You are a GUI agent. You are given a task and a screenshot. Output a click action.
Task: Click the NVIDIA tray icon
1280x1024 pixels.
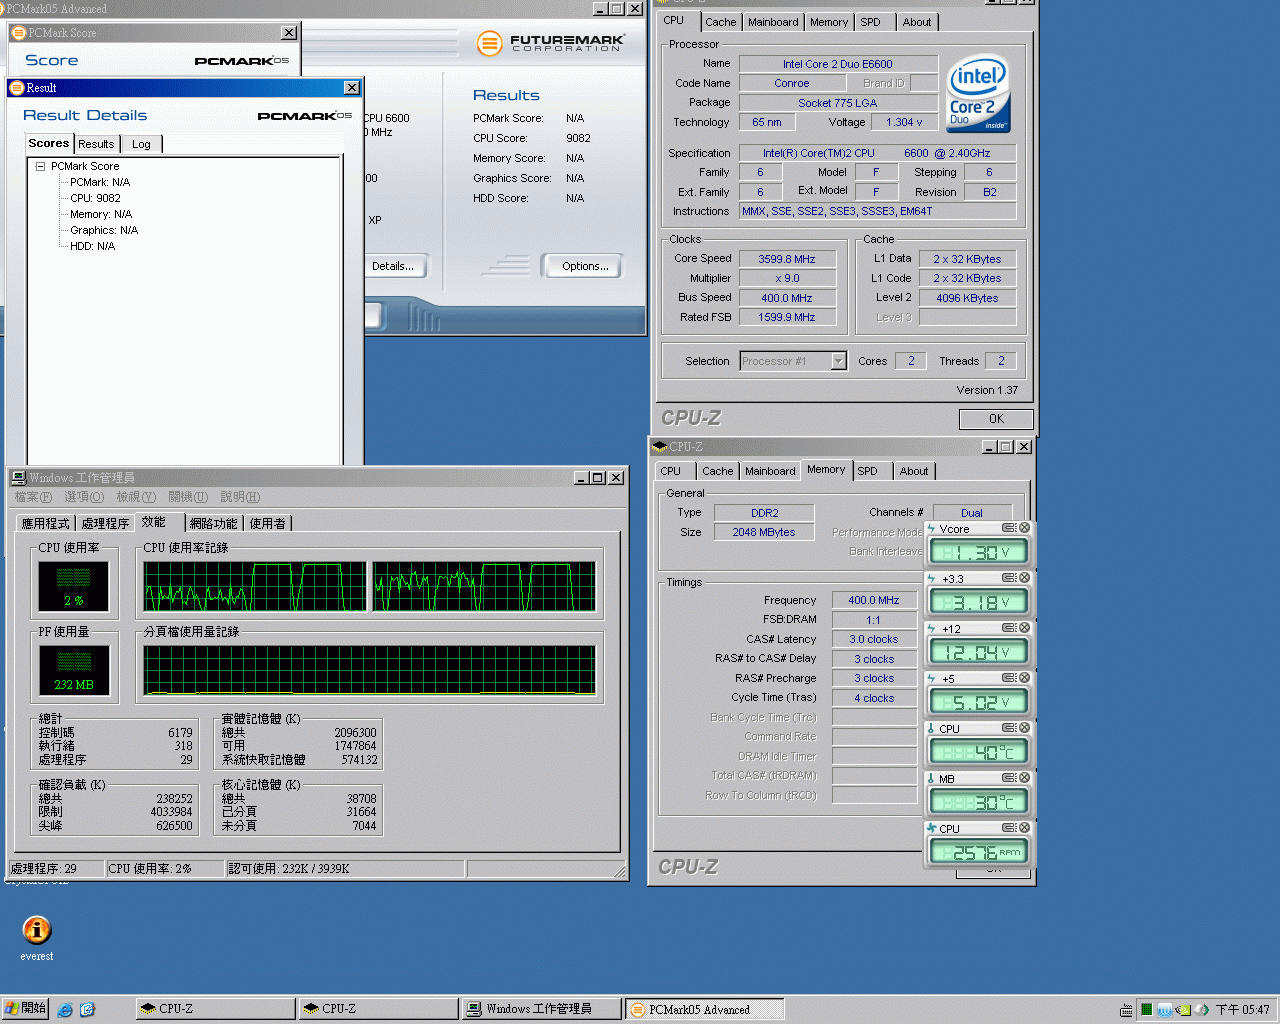(1184, 1010)
